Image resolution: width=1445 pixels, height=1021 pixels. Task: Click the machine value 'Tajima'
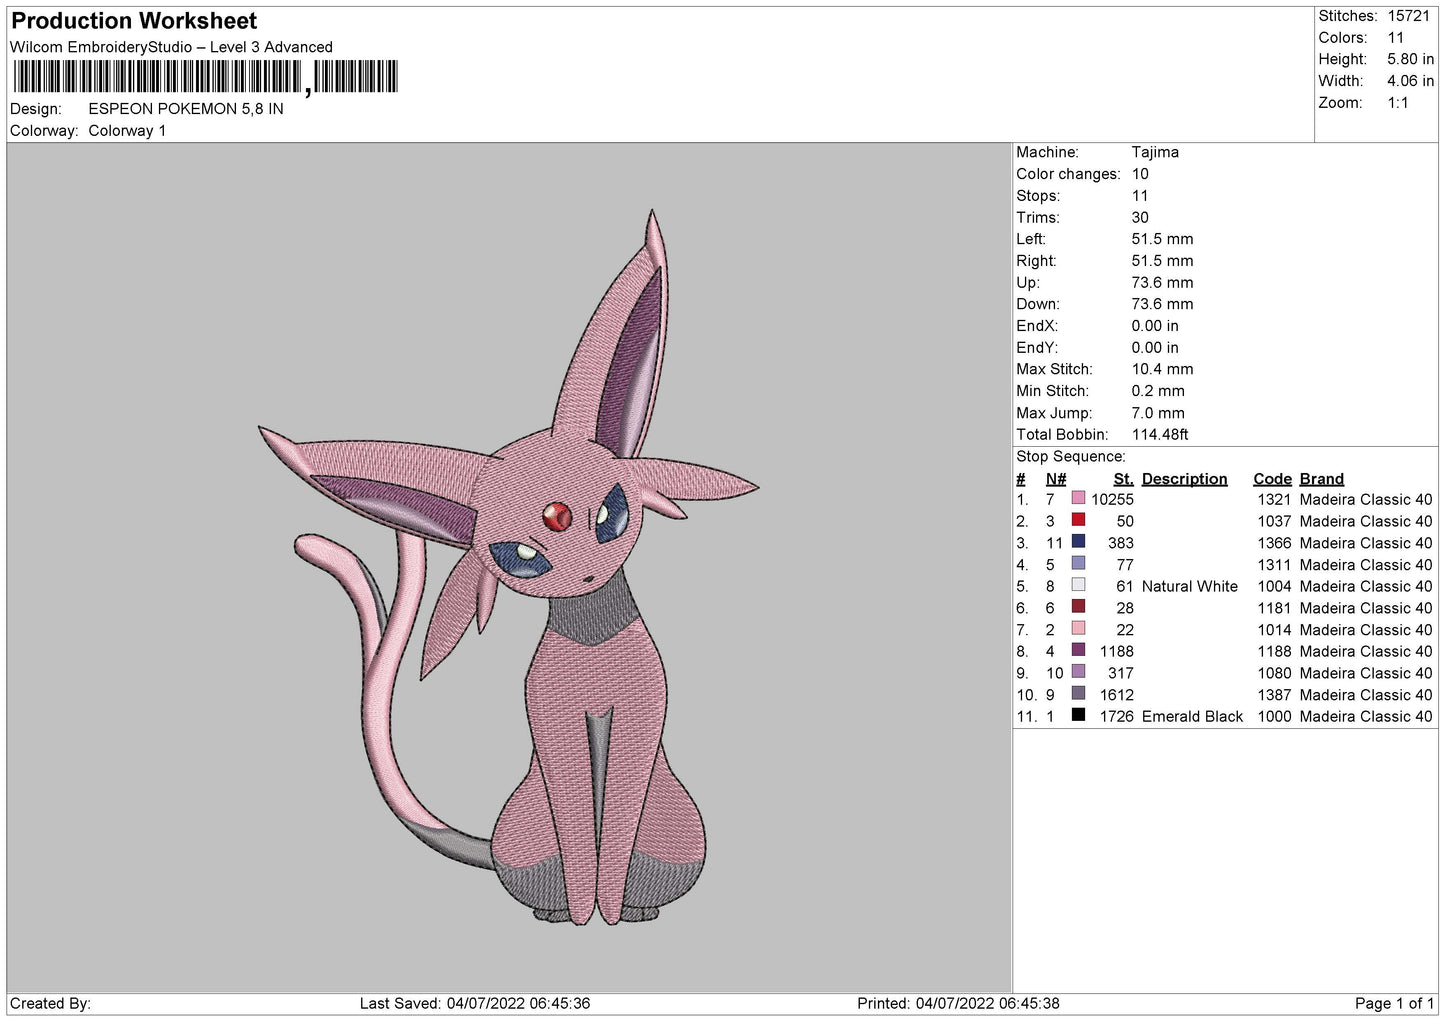tap(1155, 152)
